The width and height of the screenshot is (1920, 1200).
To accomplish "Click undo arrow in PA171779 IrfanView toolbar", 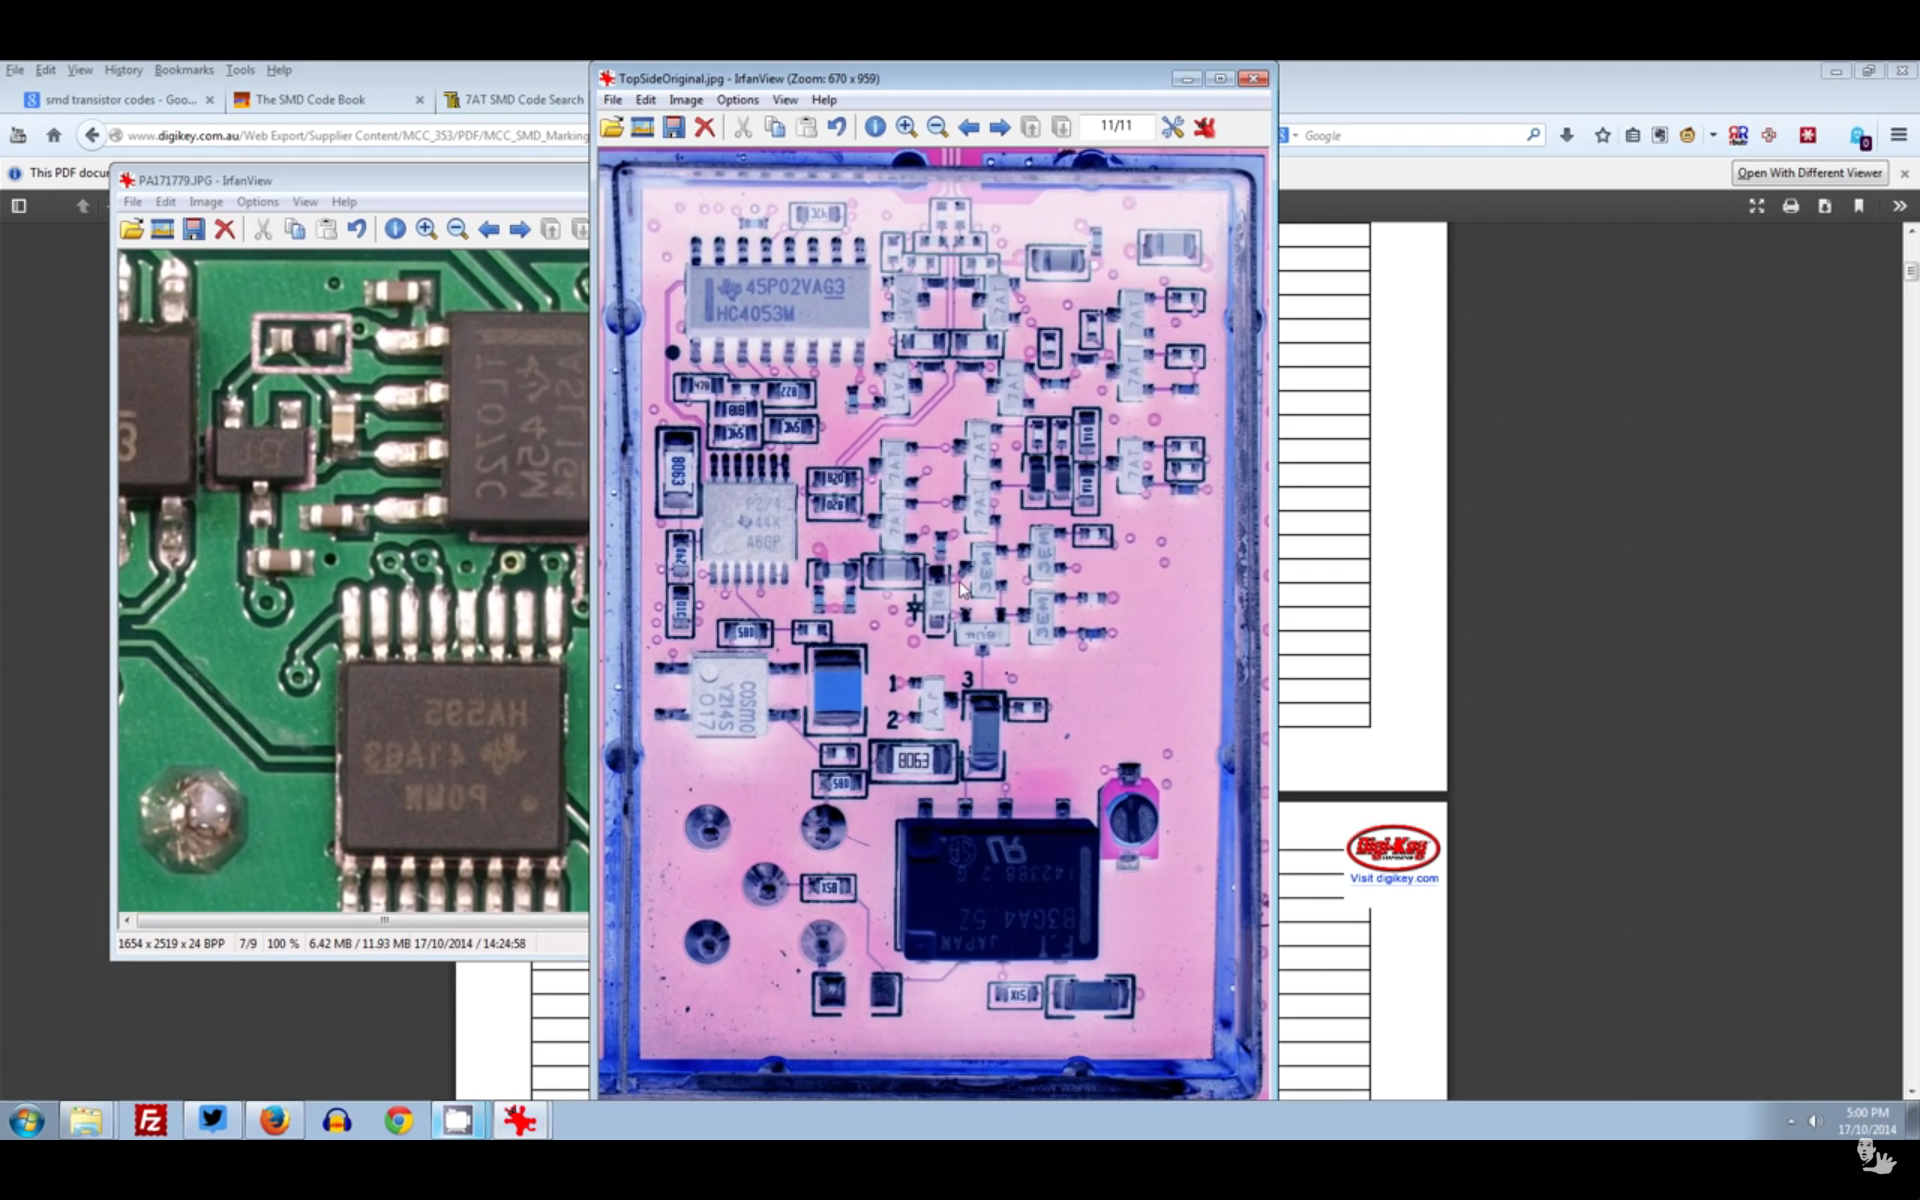I will (357, 229).
